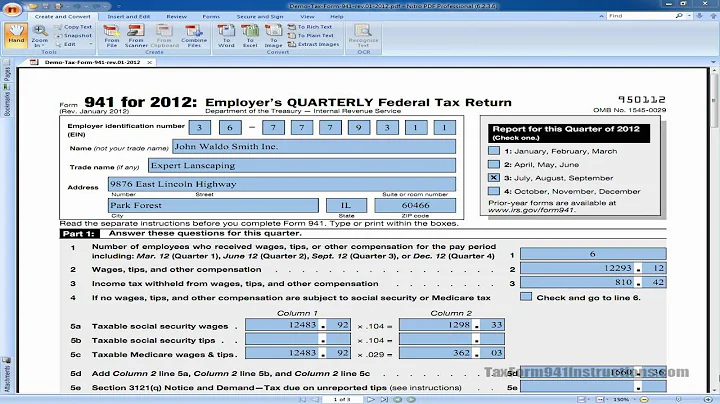Check quarter 1: January, February, March

(494, 151)
